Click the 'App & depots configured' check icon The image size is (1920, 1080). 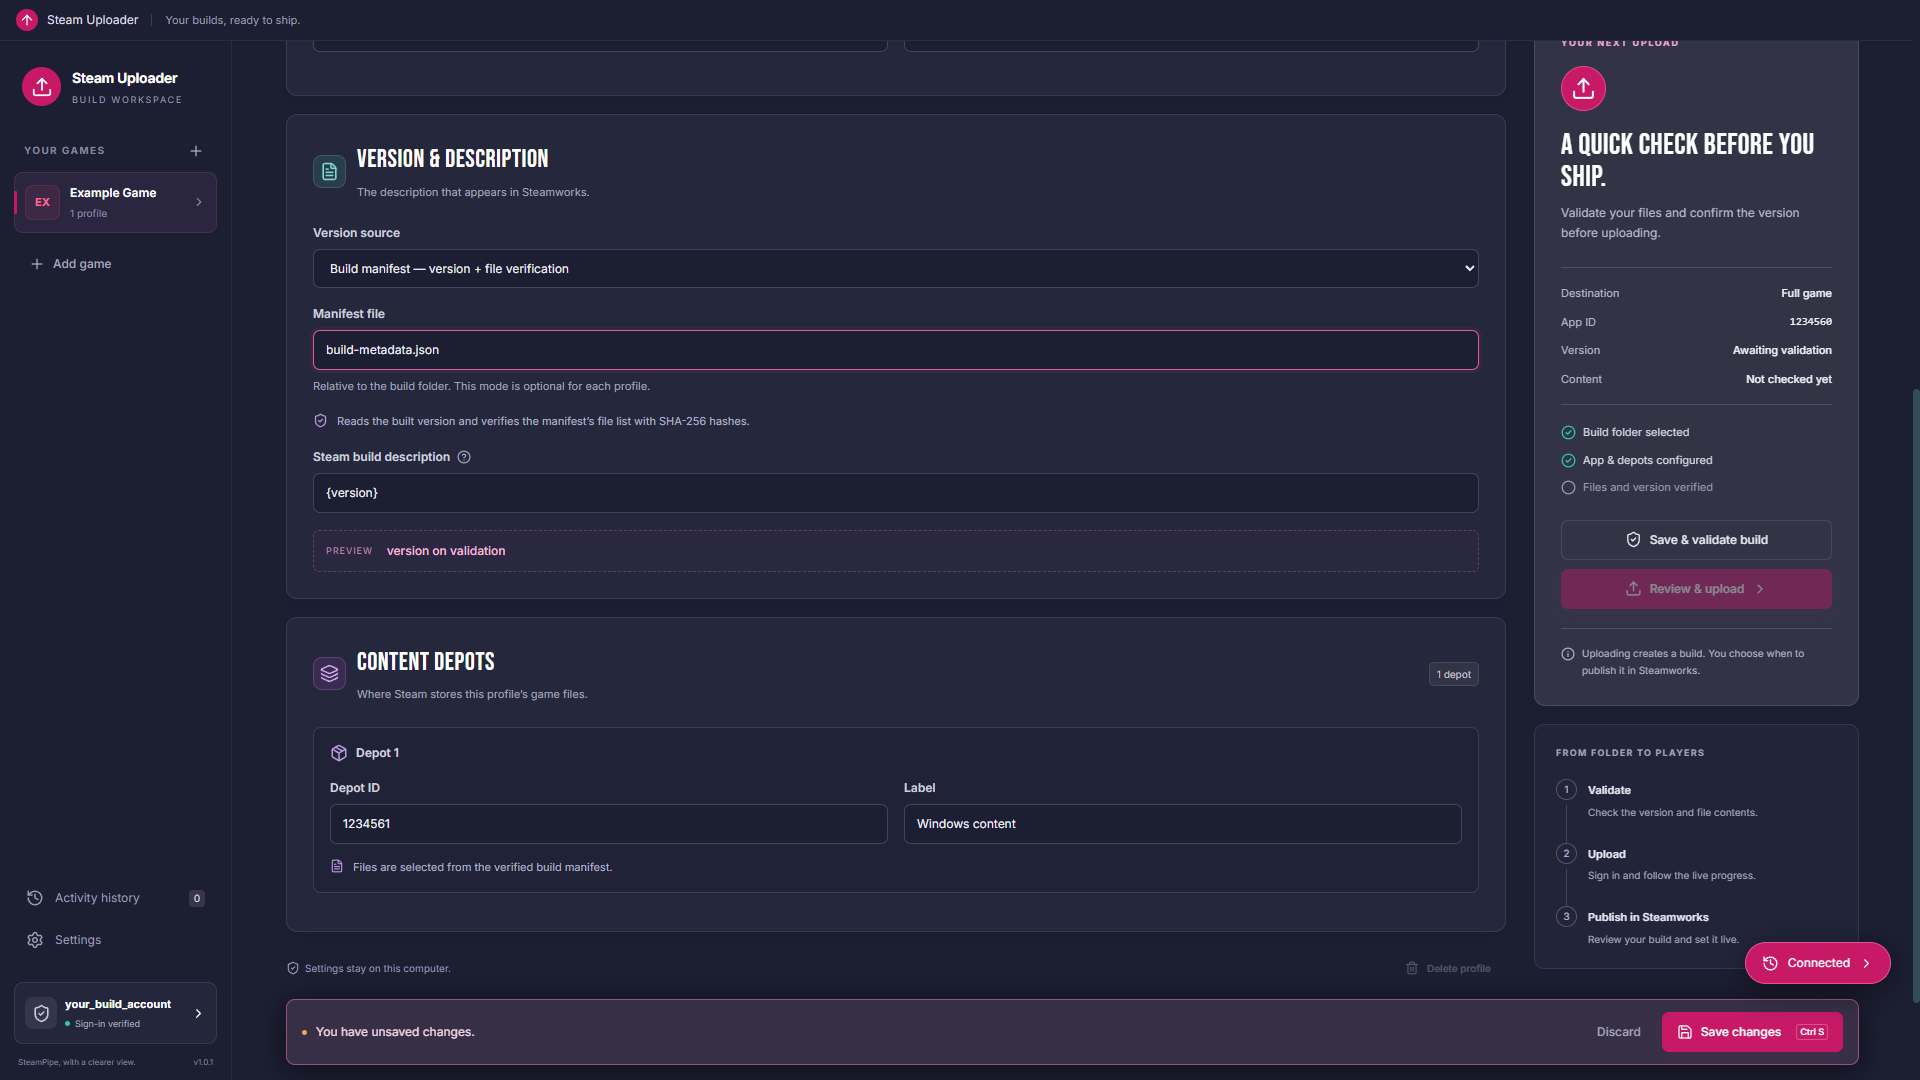pos(1568,461)
